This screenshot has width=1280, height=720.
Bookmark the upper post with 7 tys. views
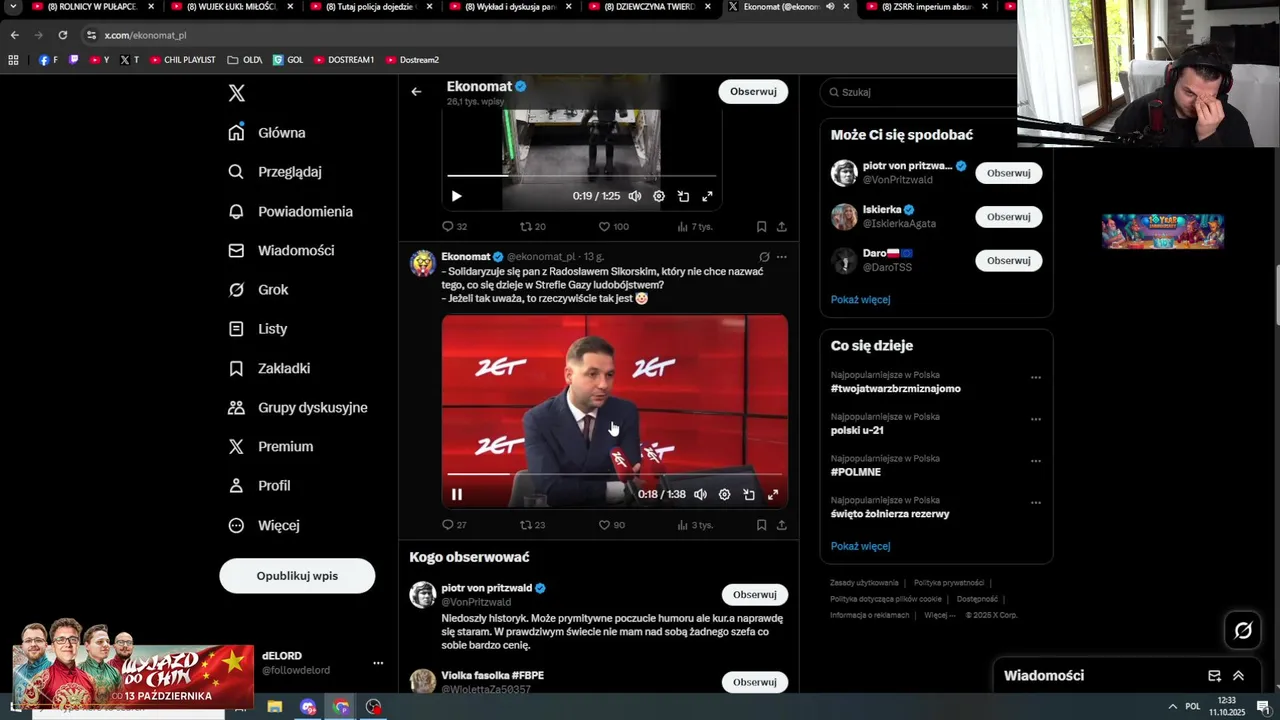click(761, 227)
